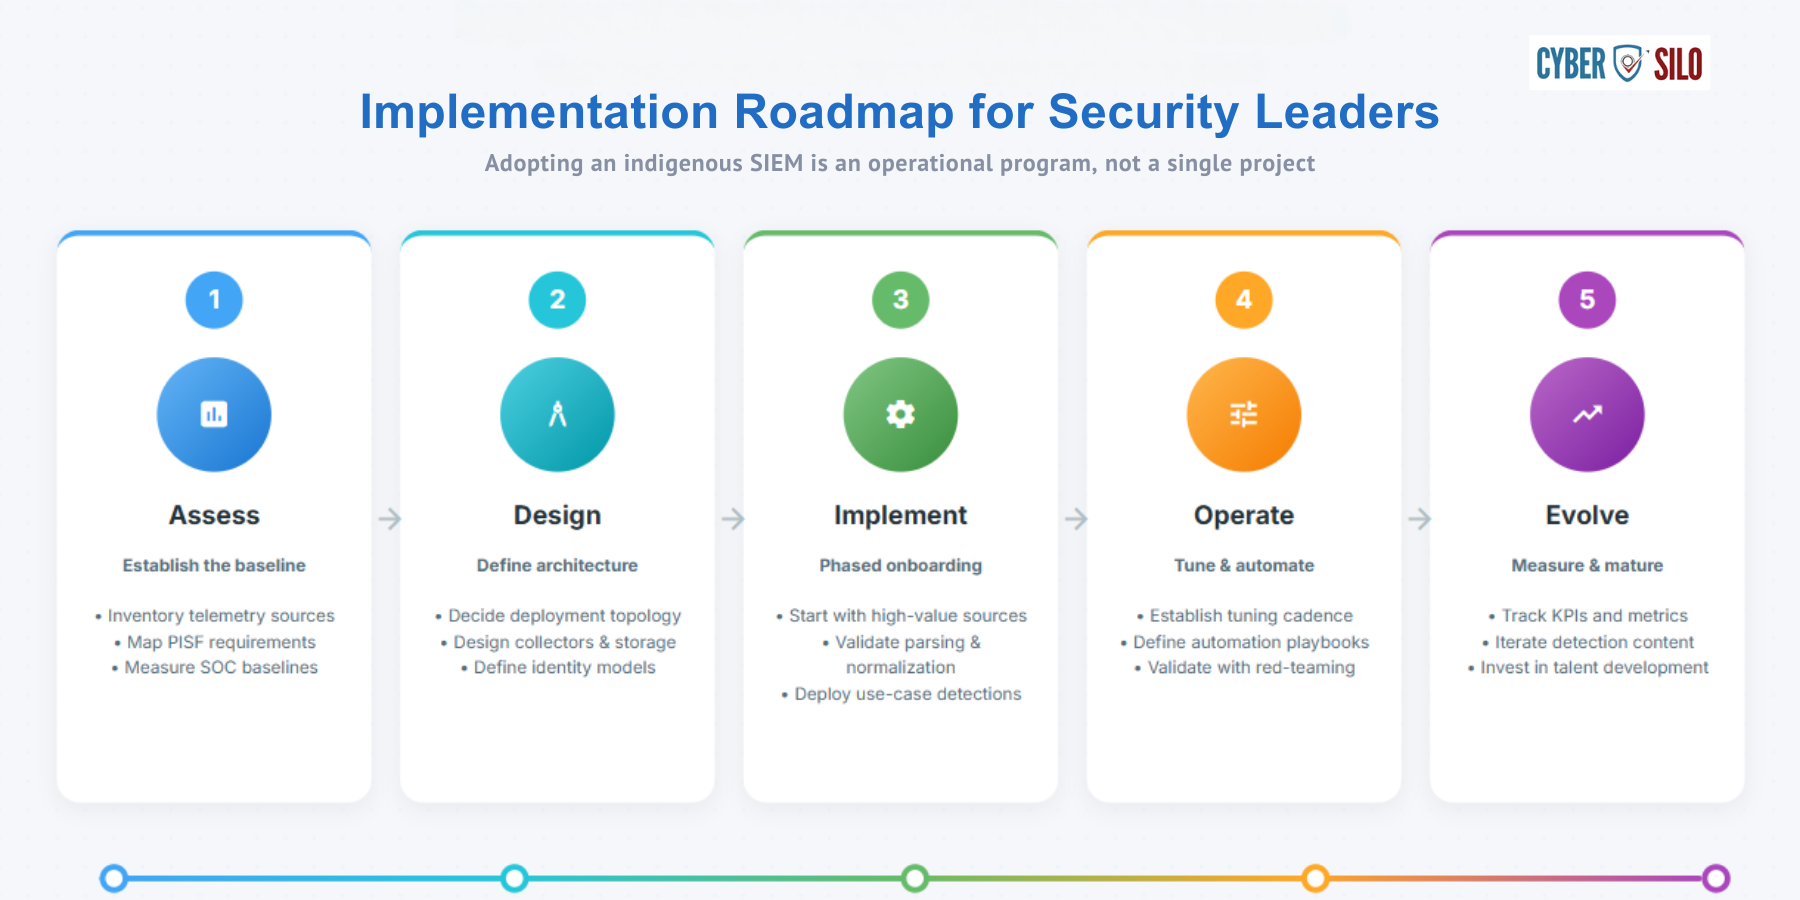Click the orange fourth timeline node

1315,878
